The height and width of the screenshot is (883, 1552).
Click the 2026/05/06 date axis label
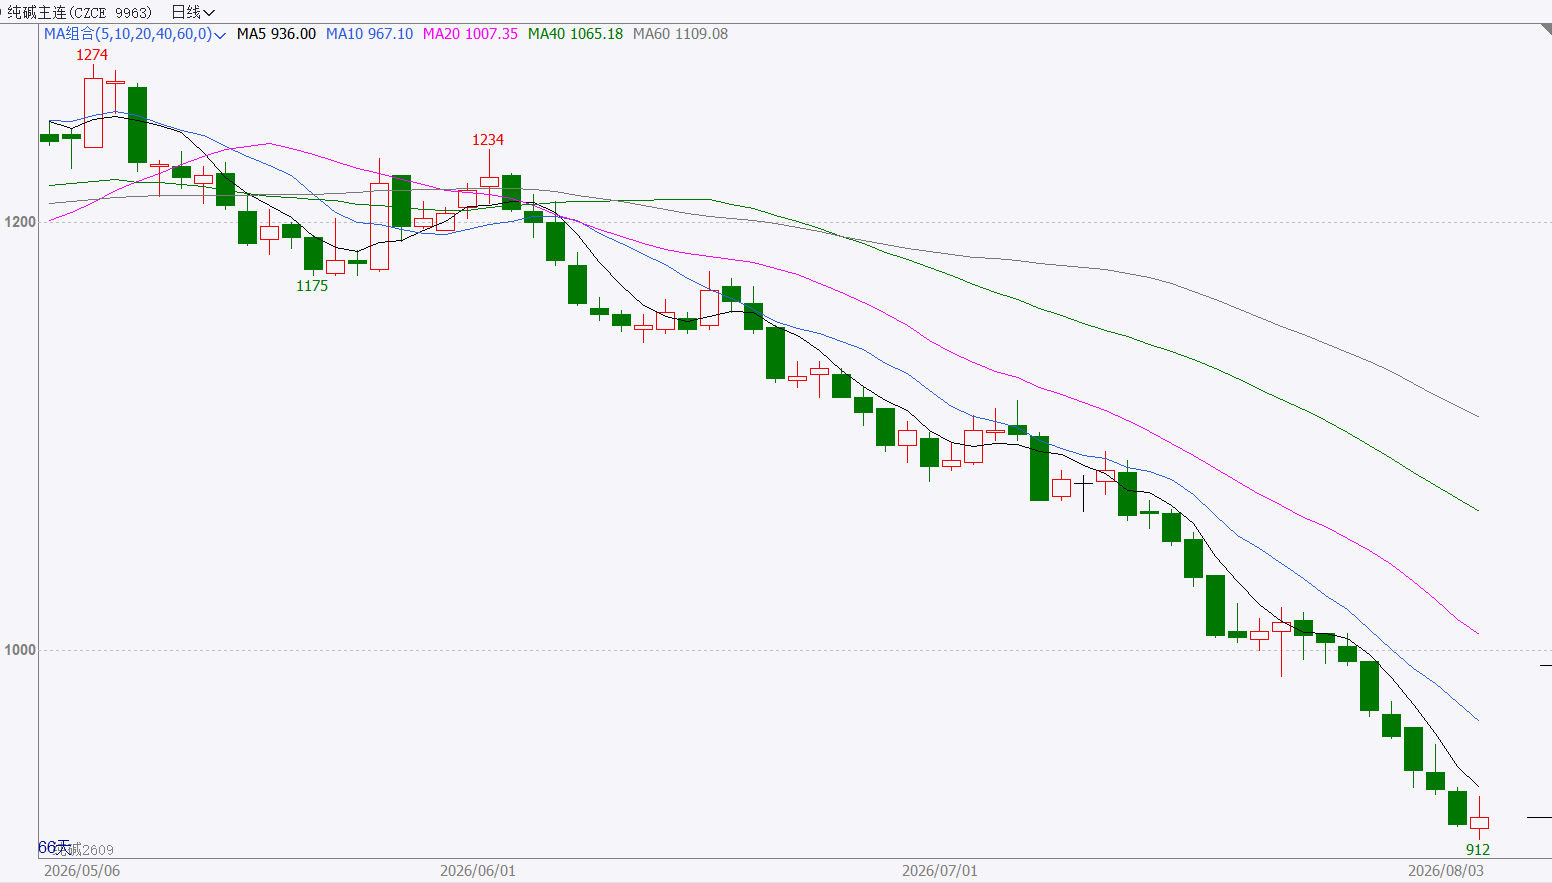82,871
